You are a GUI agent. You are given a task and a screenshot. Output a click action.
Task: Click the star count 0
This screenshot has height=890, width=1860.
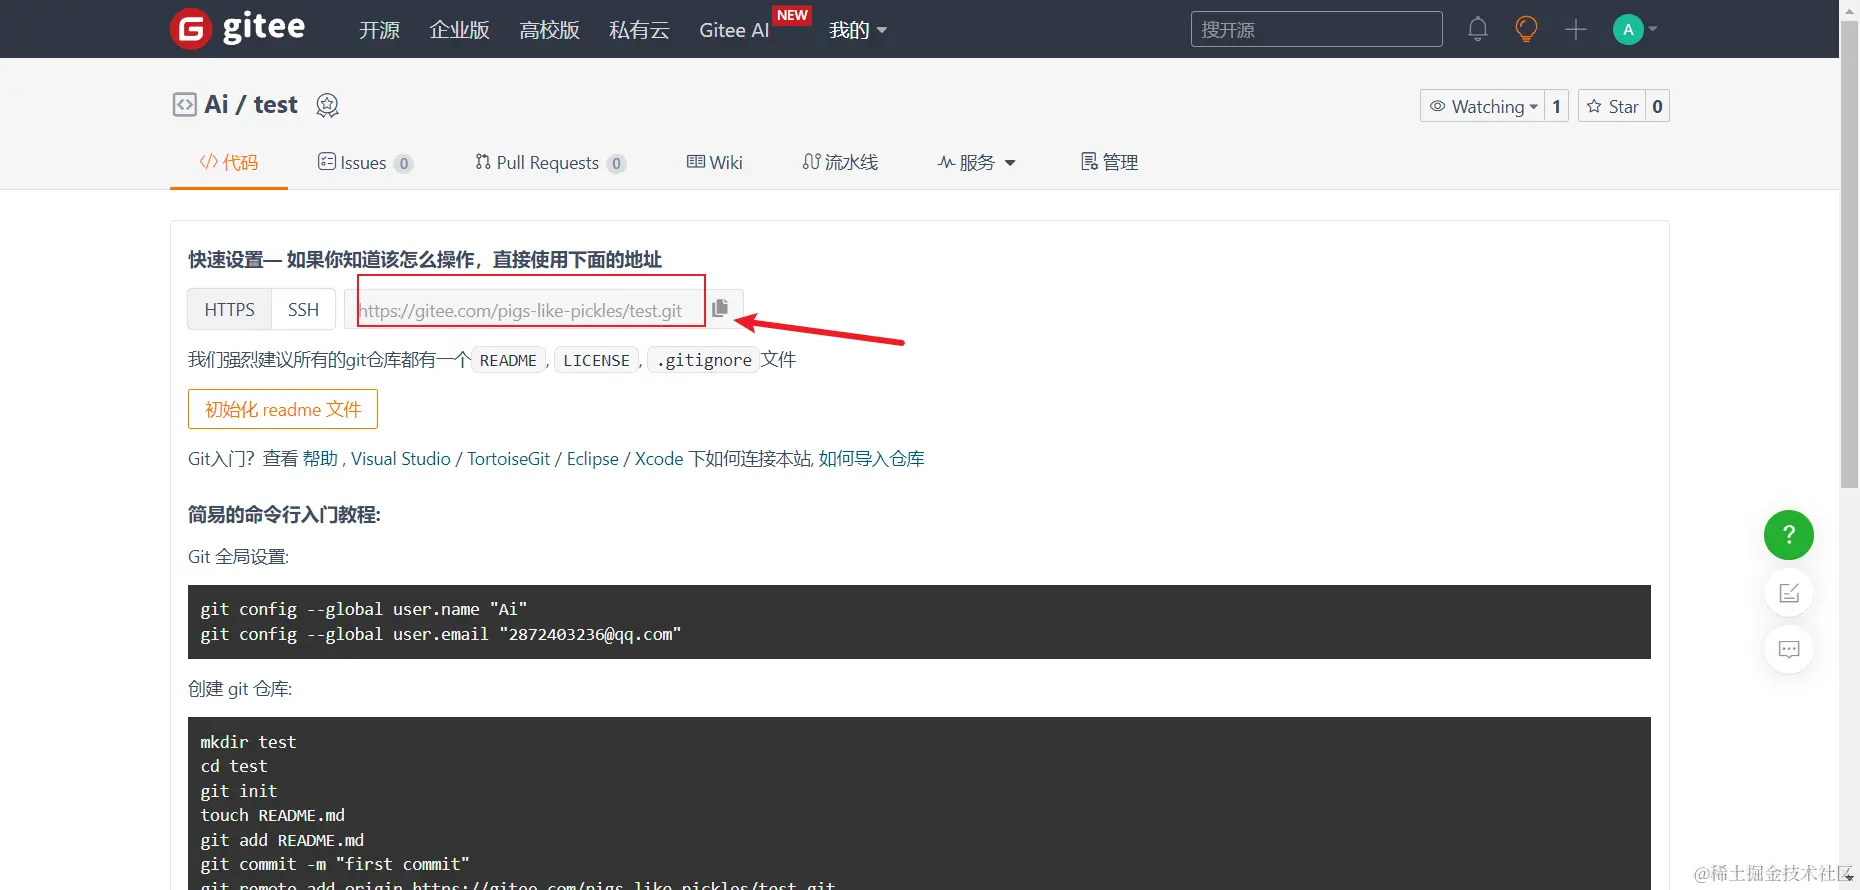(x=1657, y=106)
